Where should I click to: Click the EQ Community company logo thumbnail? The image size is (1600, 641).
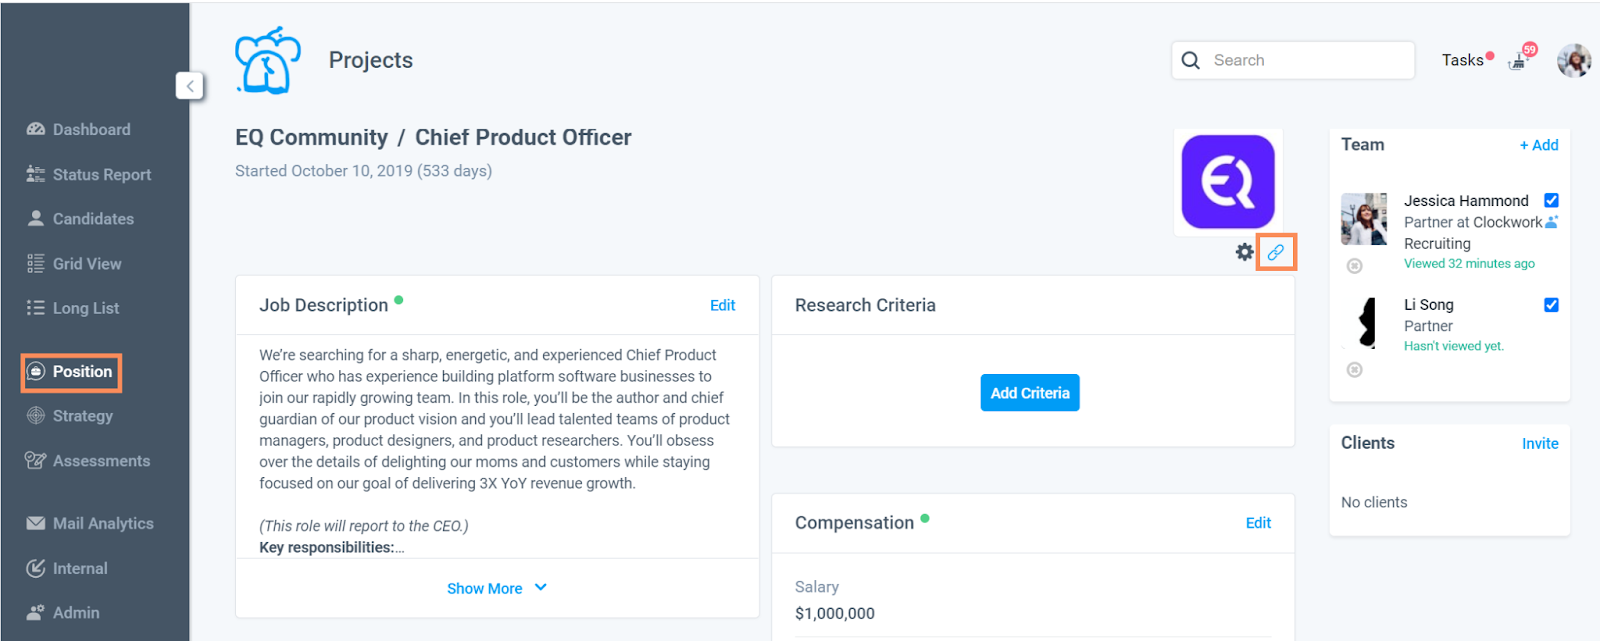[1228, 182]
